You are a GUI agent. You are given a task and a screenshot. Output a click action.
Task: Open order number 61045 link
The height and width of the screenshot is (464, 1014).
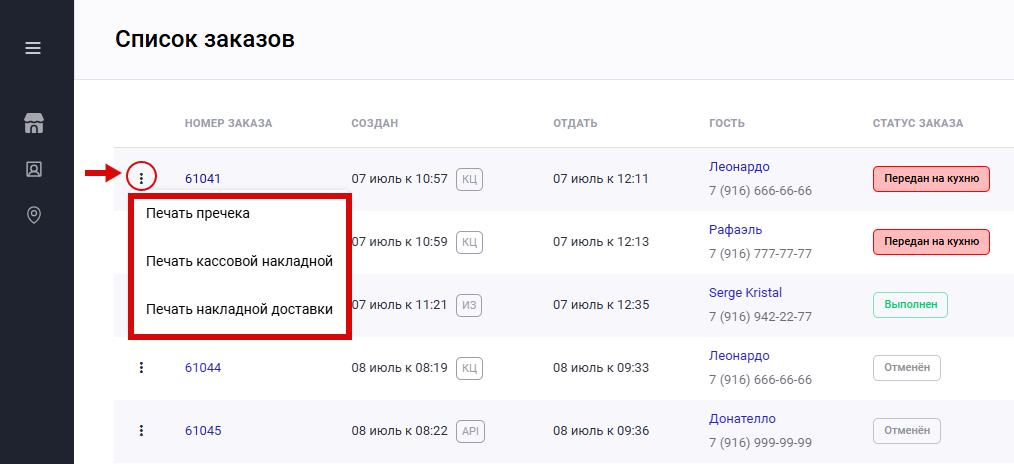pyautogui.click(x=203, y=431)
